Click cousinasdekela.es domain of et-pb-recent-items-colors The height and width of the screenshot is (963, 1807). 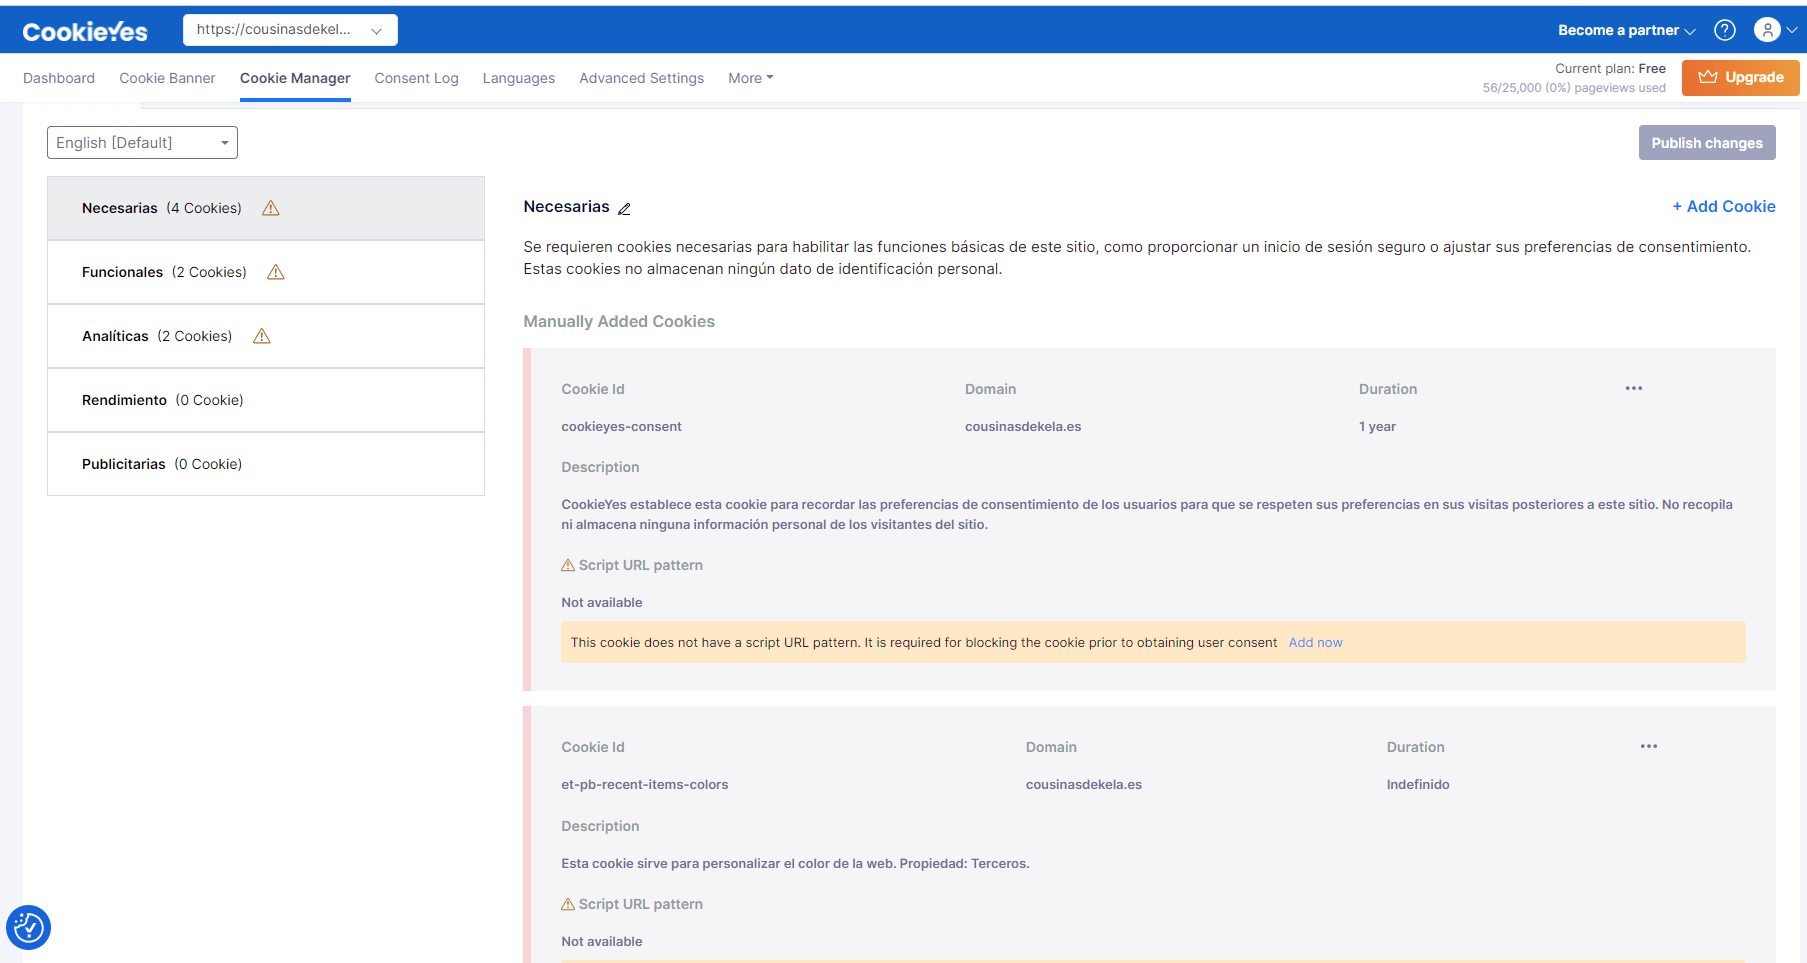(x=1084, y=785)
